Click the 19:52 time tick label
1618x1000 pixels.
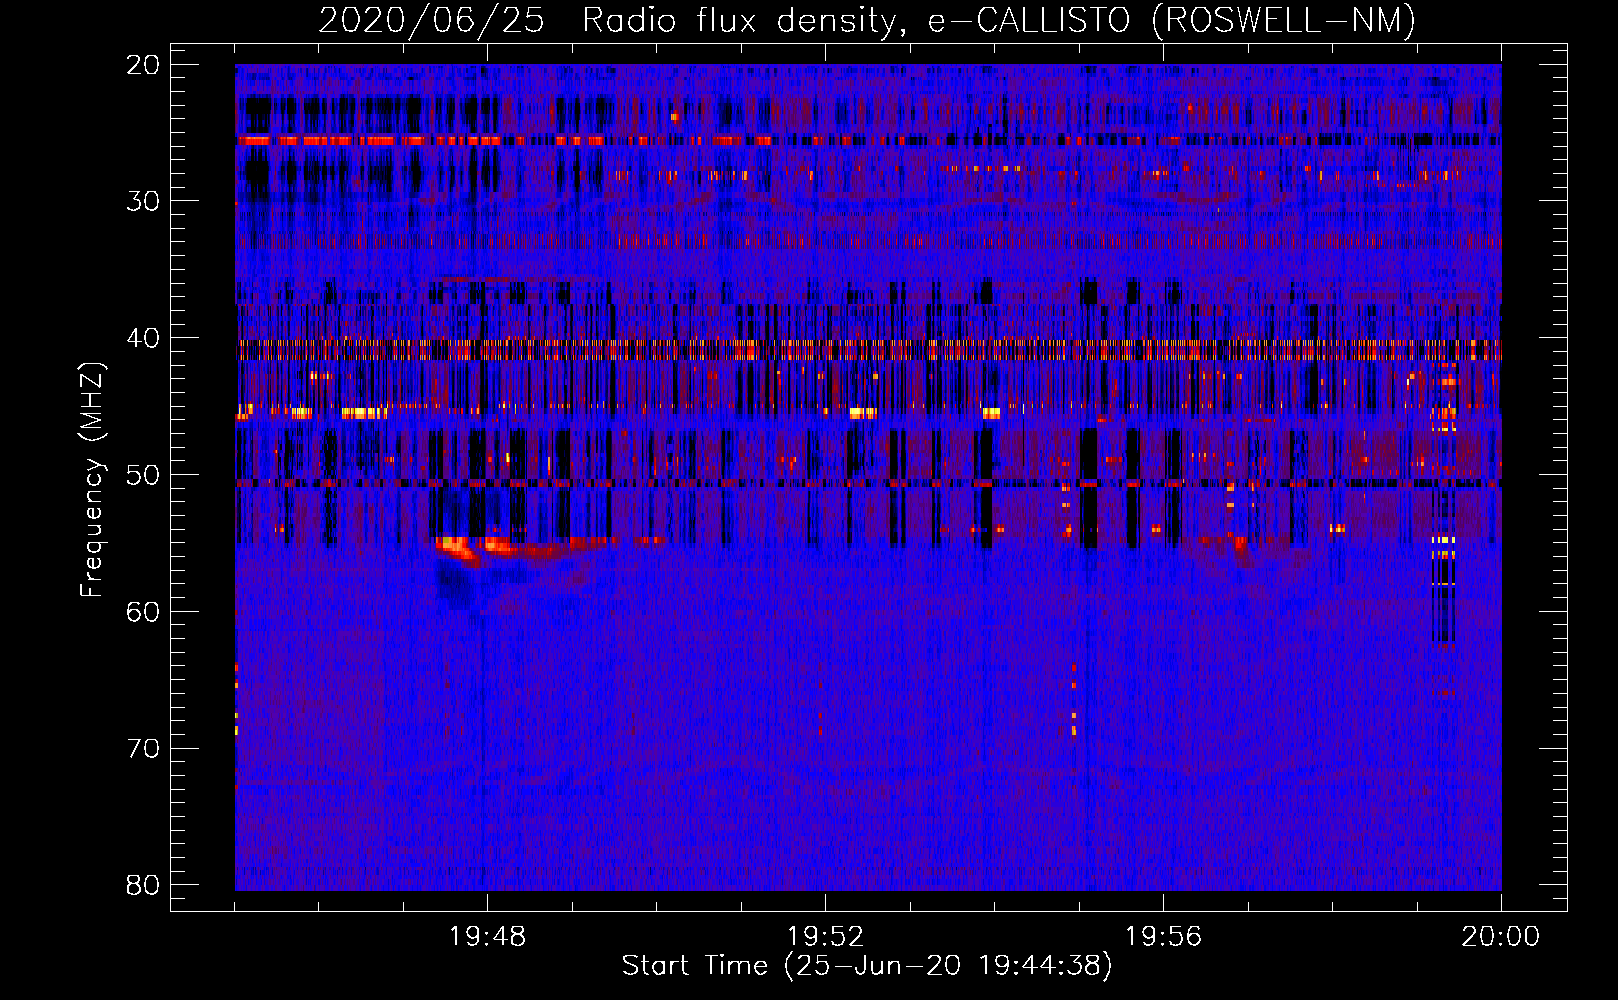[825, 937]
